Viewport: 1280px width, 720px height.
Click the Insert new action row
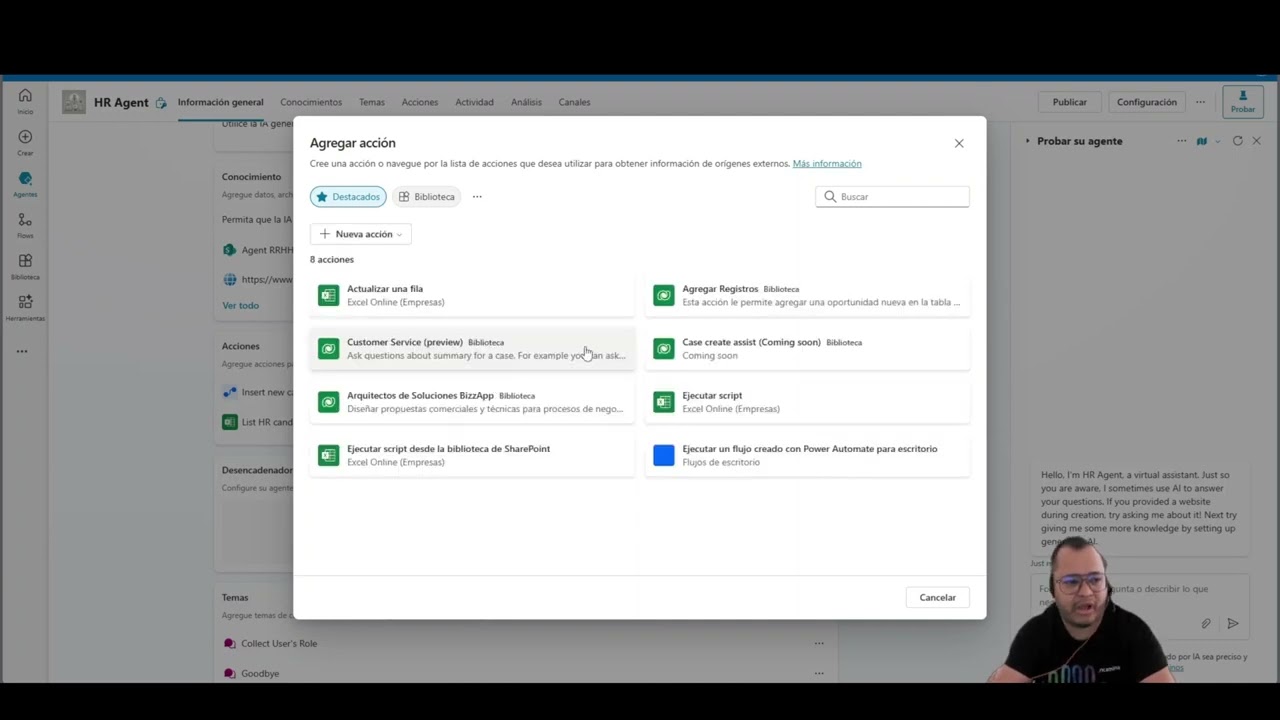(258, 392)
